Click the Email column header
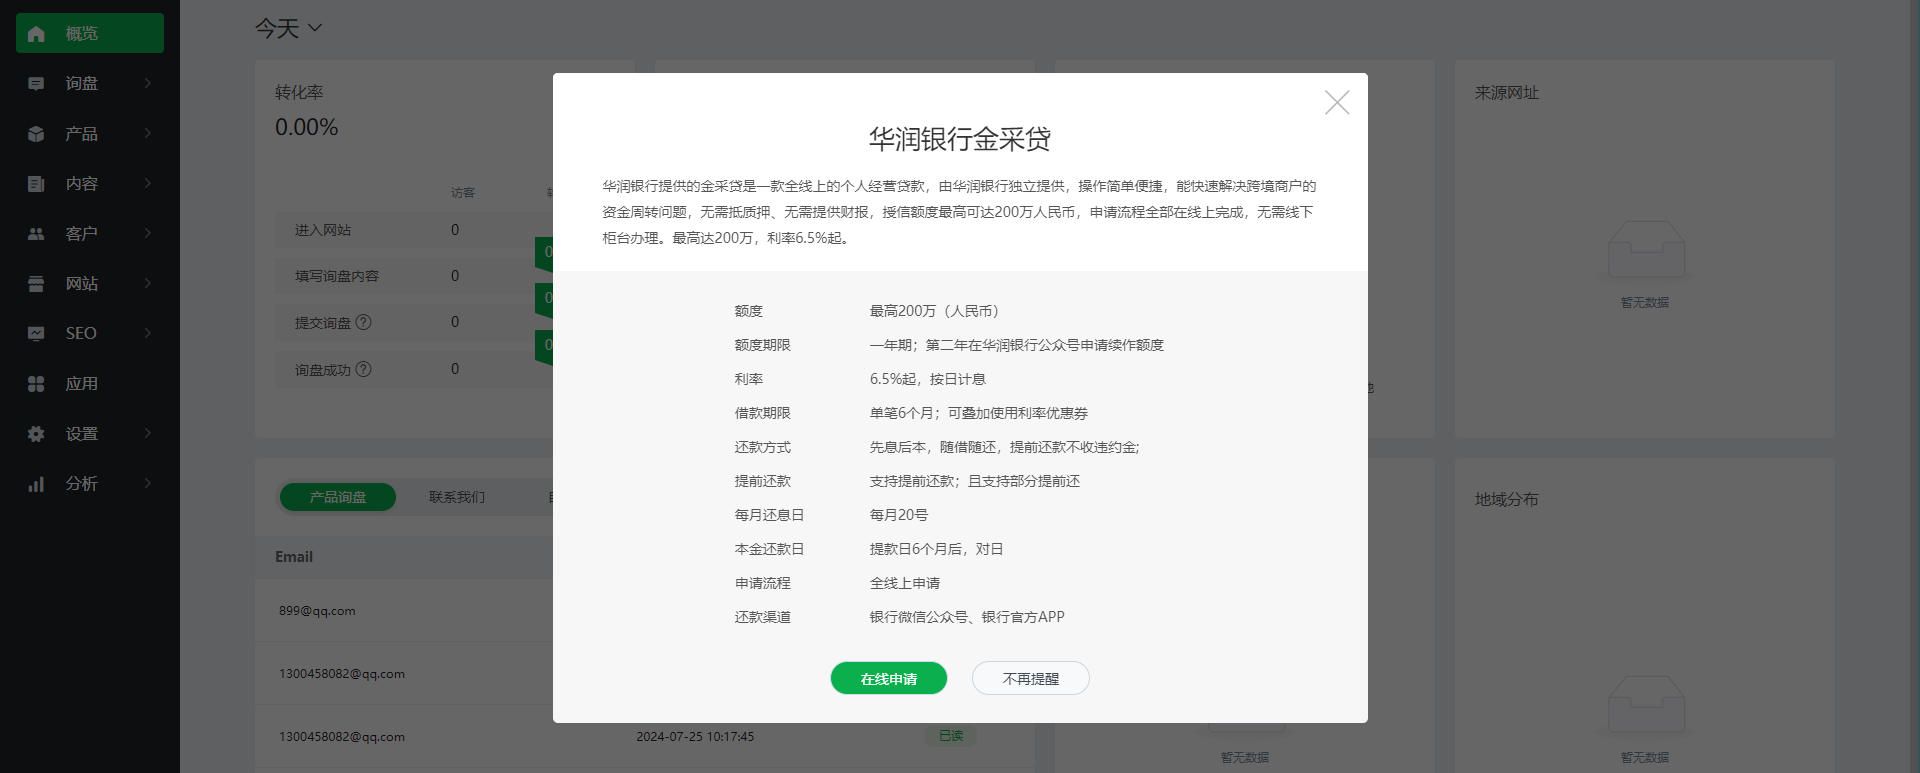1920x773 pixels. point(294,557)
